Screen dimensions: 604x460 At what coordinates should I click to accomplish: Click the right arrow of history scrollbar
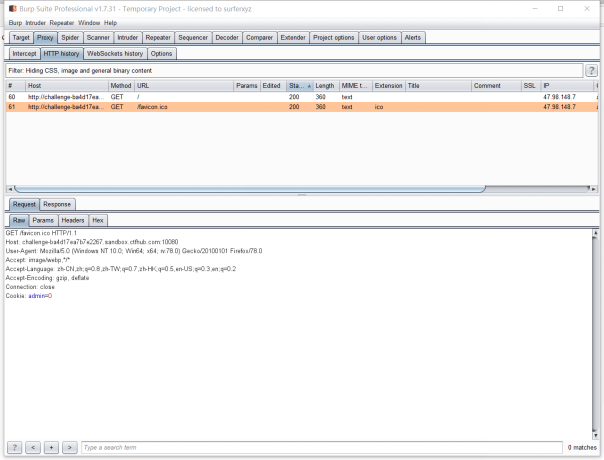pyautogui.click(x=594, y=189)
